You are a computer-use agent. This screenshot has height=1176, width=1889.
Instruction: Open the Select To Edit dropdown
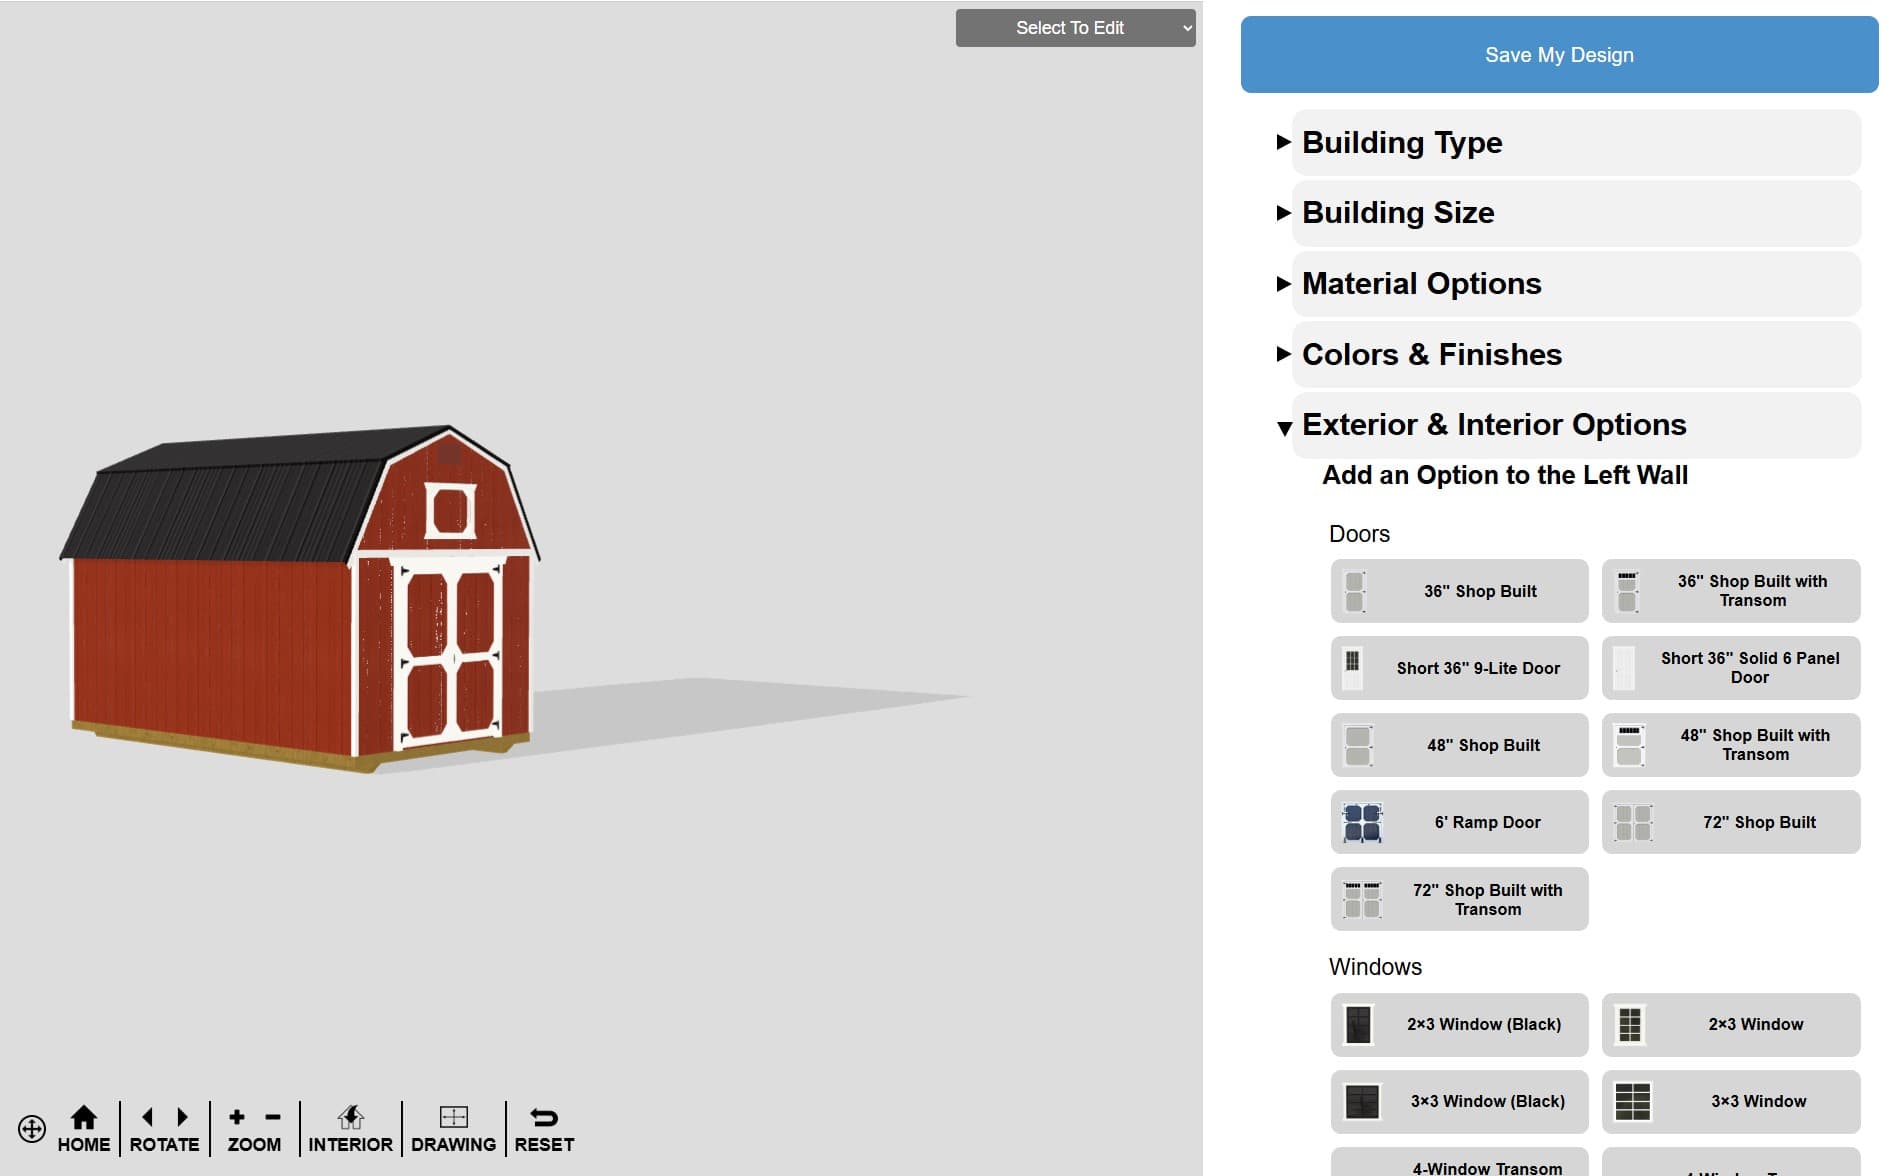(1075, 28)
